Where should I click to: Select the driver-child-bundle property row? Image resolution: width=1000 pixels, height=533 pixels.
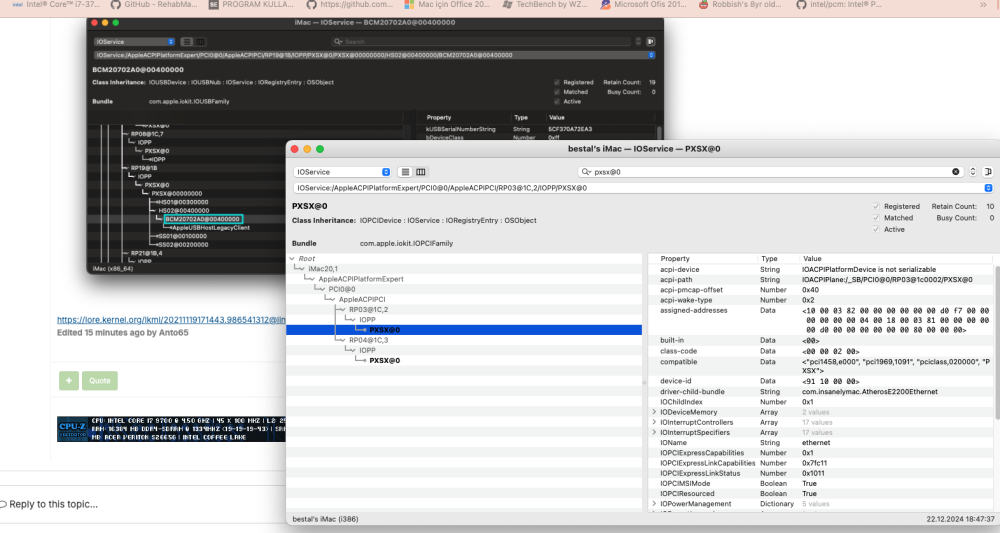(821, 392)
